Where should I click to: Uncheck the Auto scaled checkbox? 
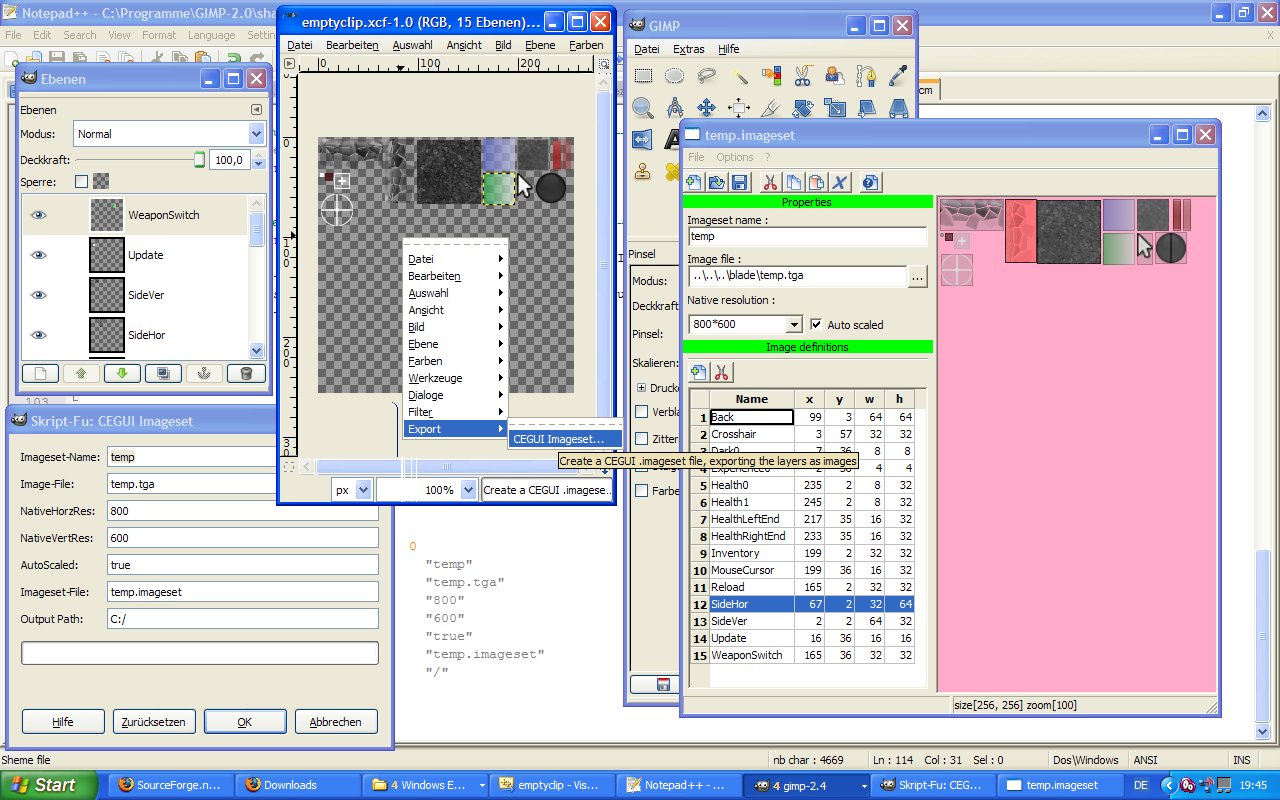[816, 325]
